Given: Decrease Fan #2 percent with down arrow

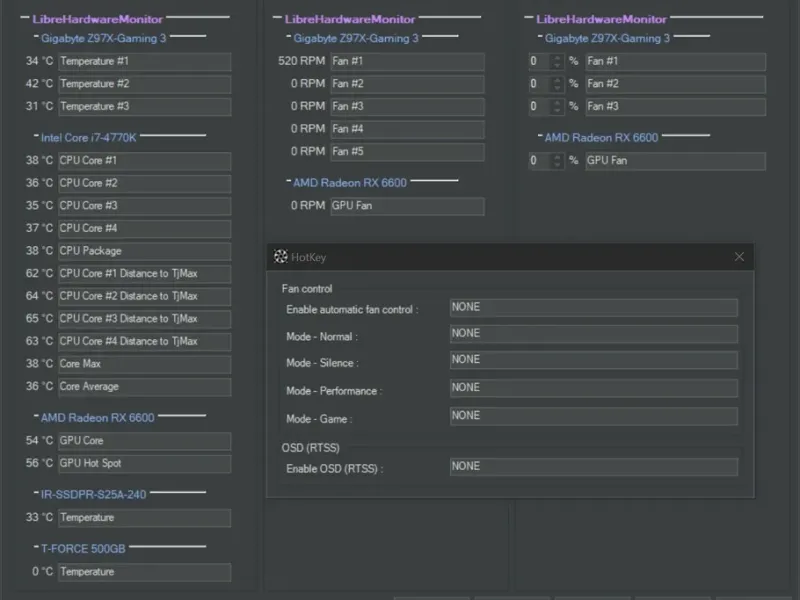Looking at the screenshot, I should point(557,88).
